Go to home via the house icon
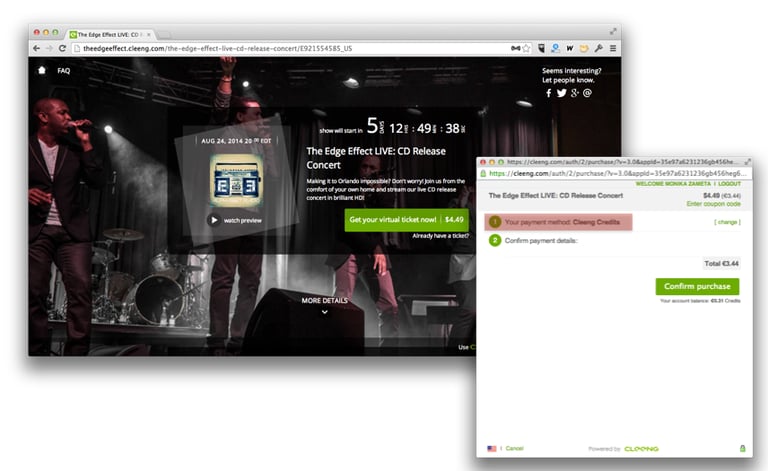Screen dimensions: 768x471 pos(42,71)
